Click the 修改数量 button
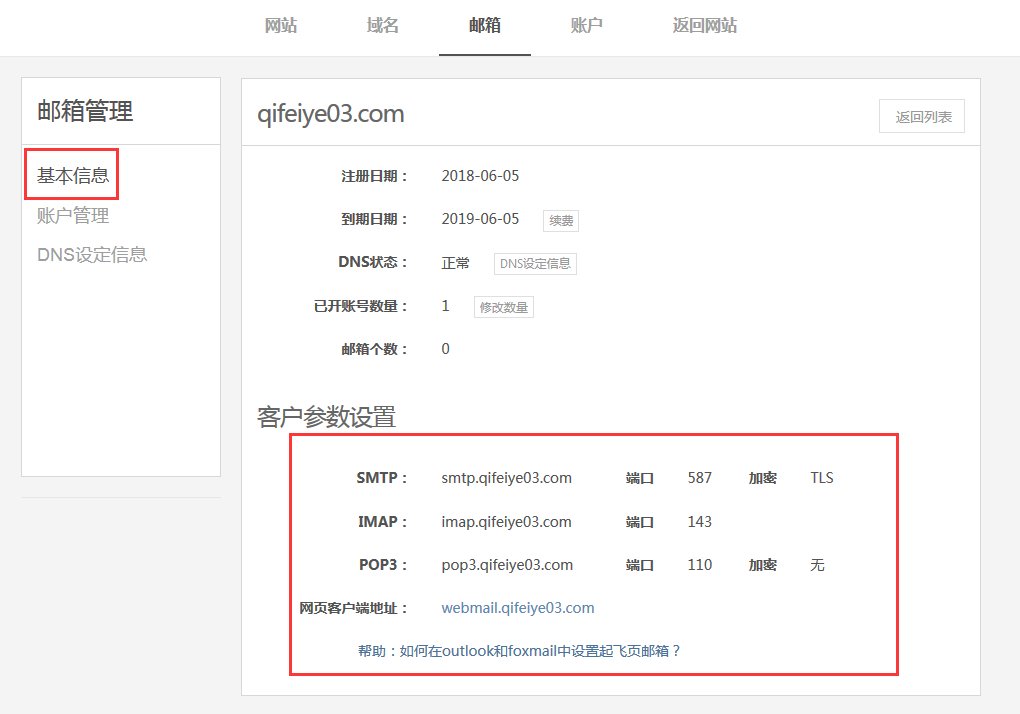The image size is (1020, 714). 503,307
